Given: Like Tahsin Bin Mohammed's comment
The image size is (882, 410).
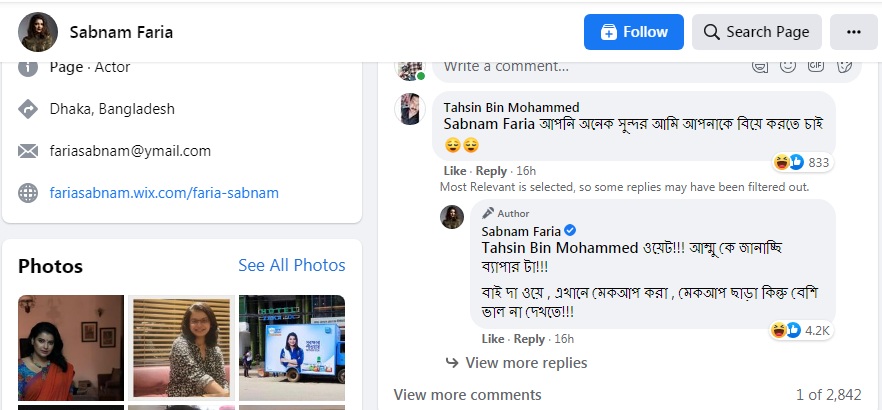Looking at the screenshot, I should pyautogui.click(x=455, y=171).
